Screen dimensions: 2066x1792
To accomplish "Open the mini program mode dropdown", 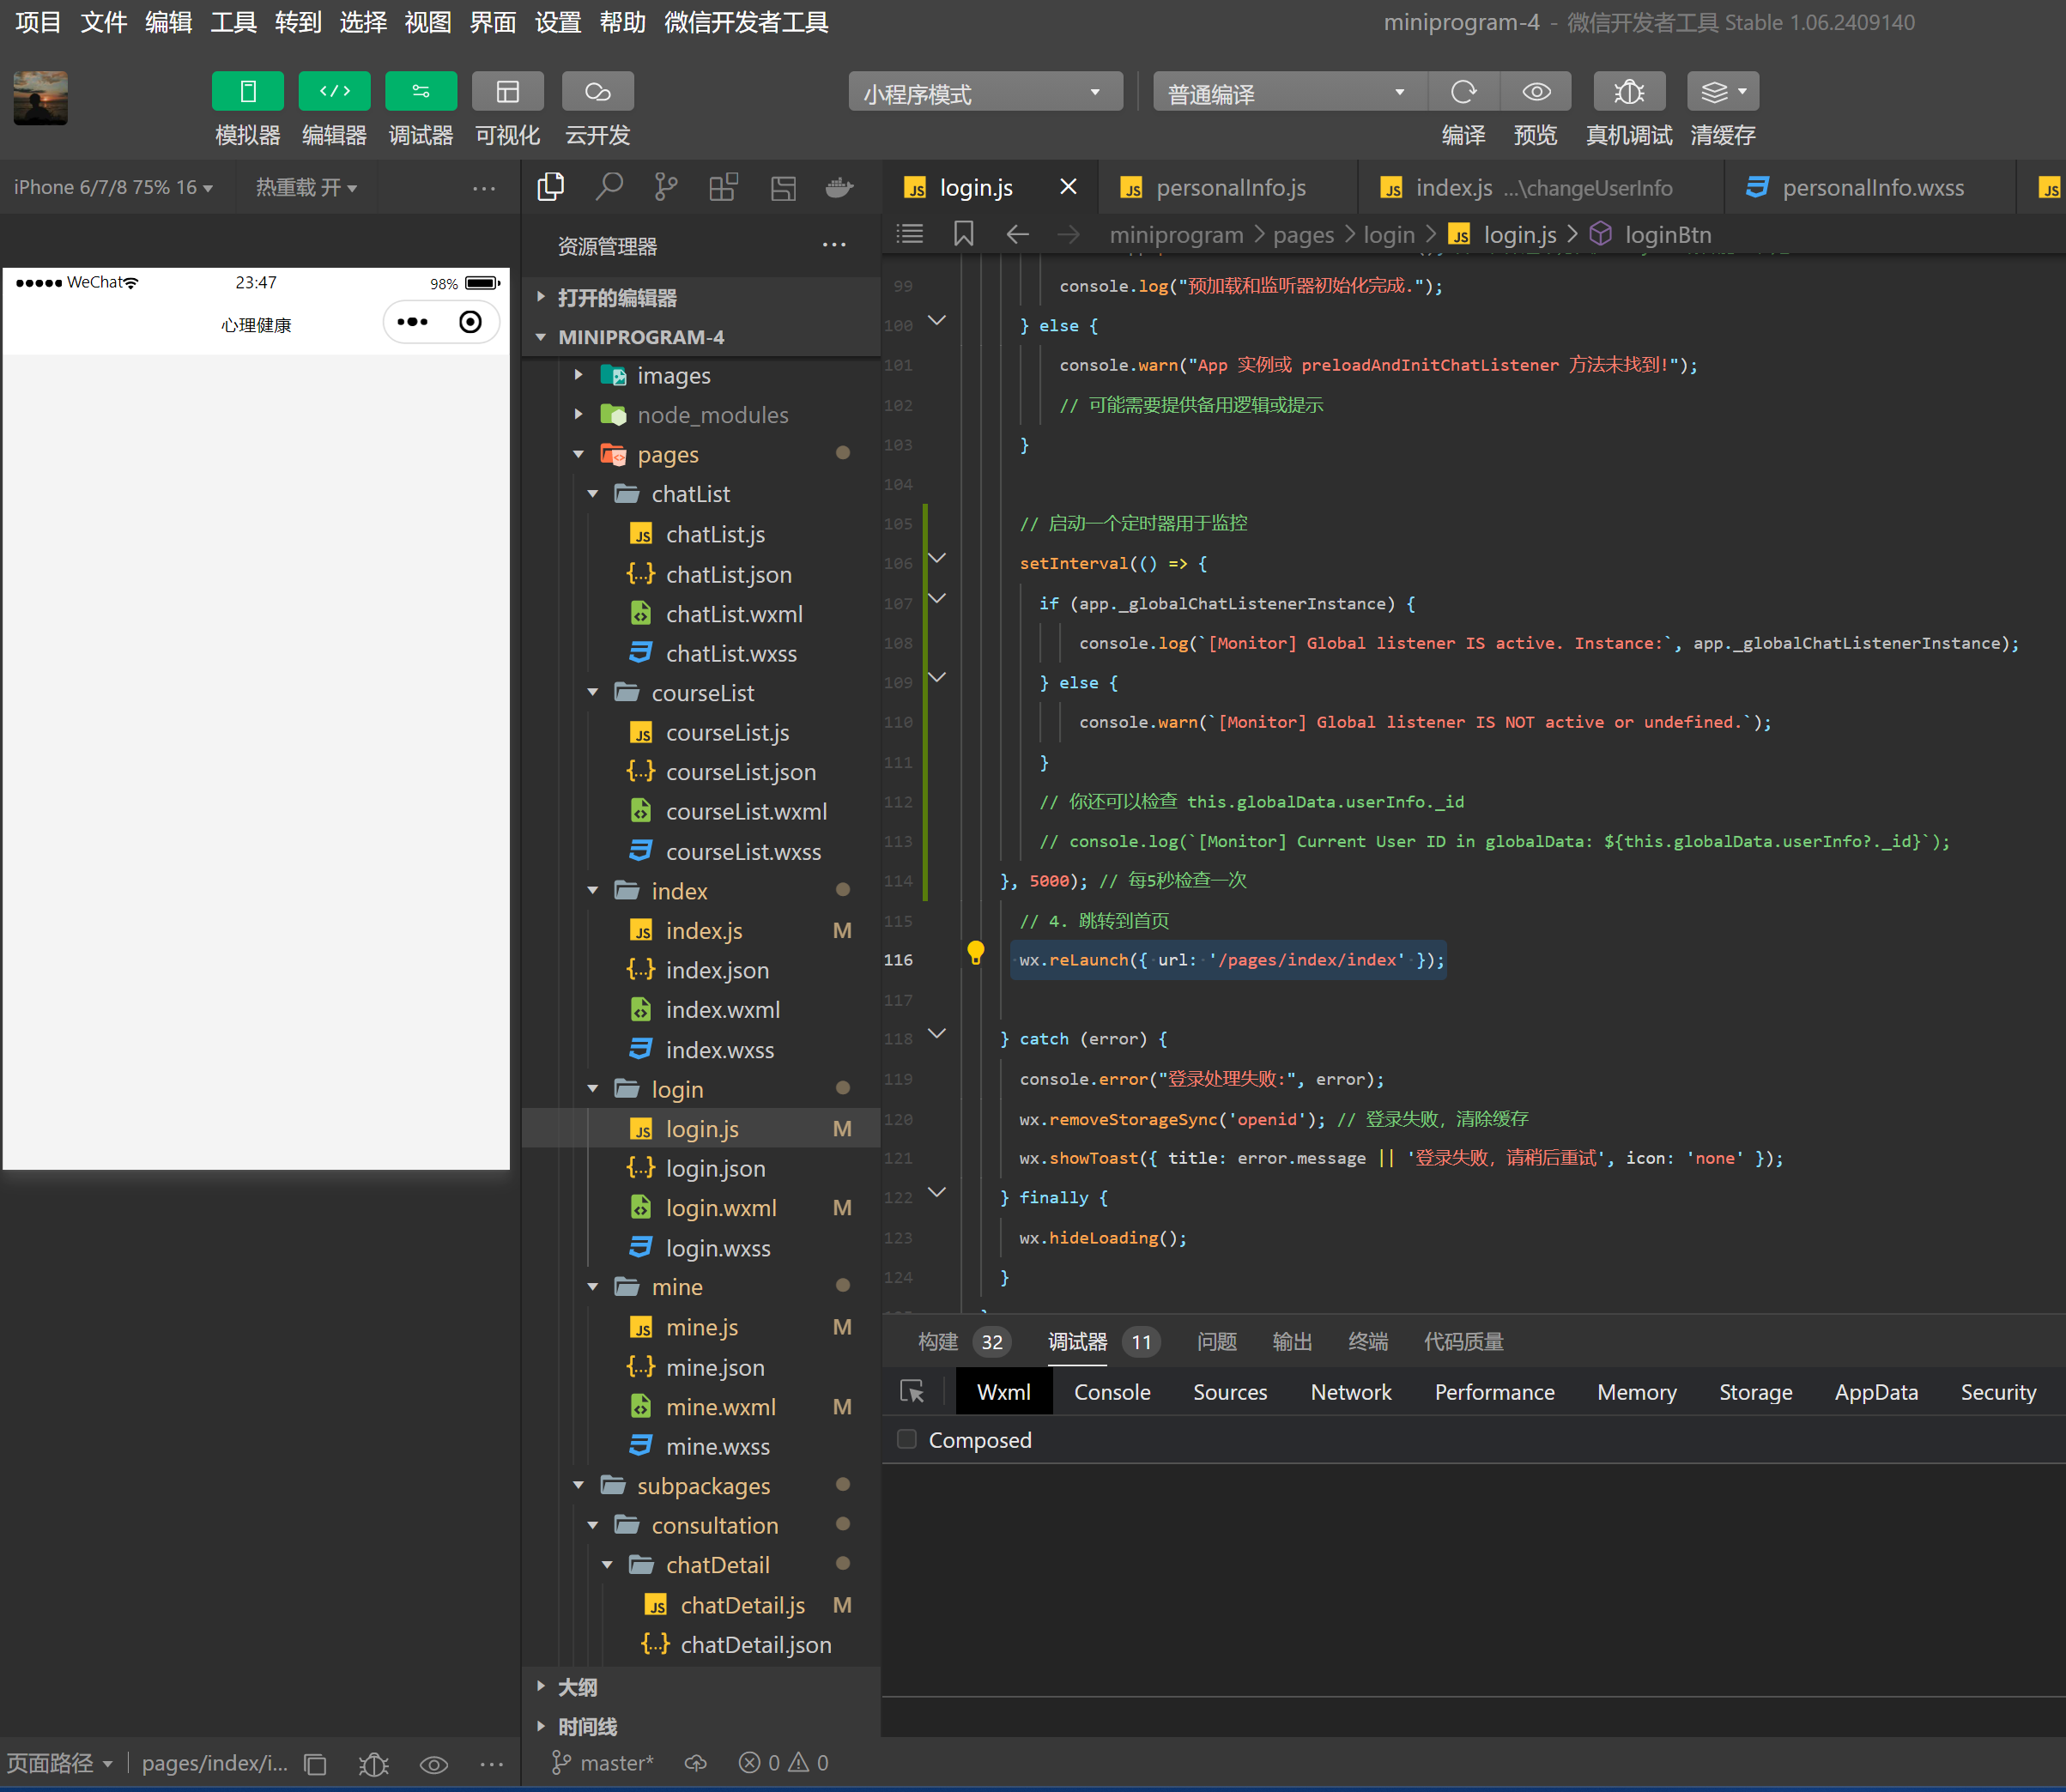I will 985,93.
